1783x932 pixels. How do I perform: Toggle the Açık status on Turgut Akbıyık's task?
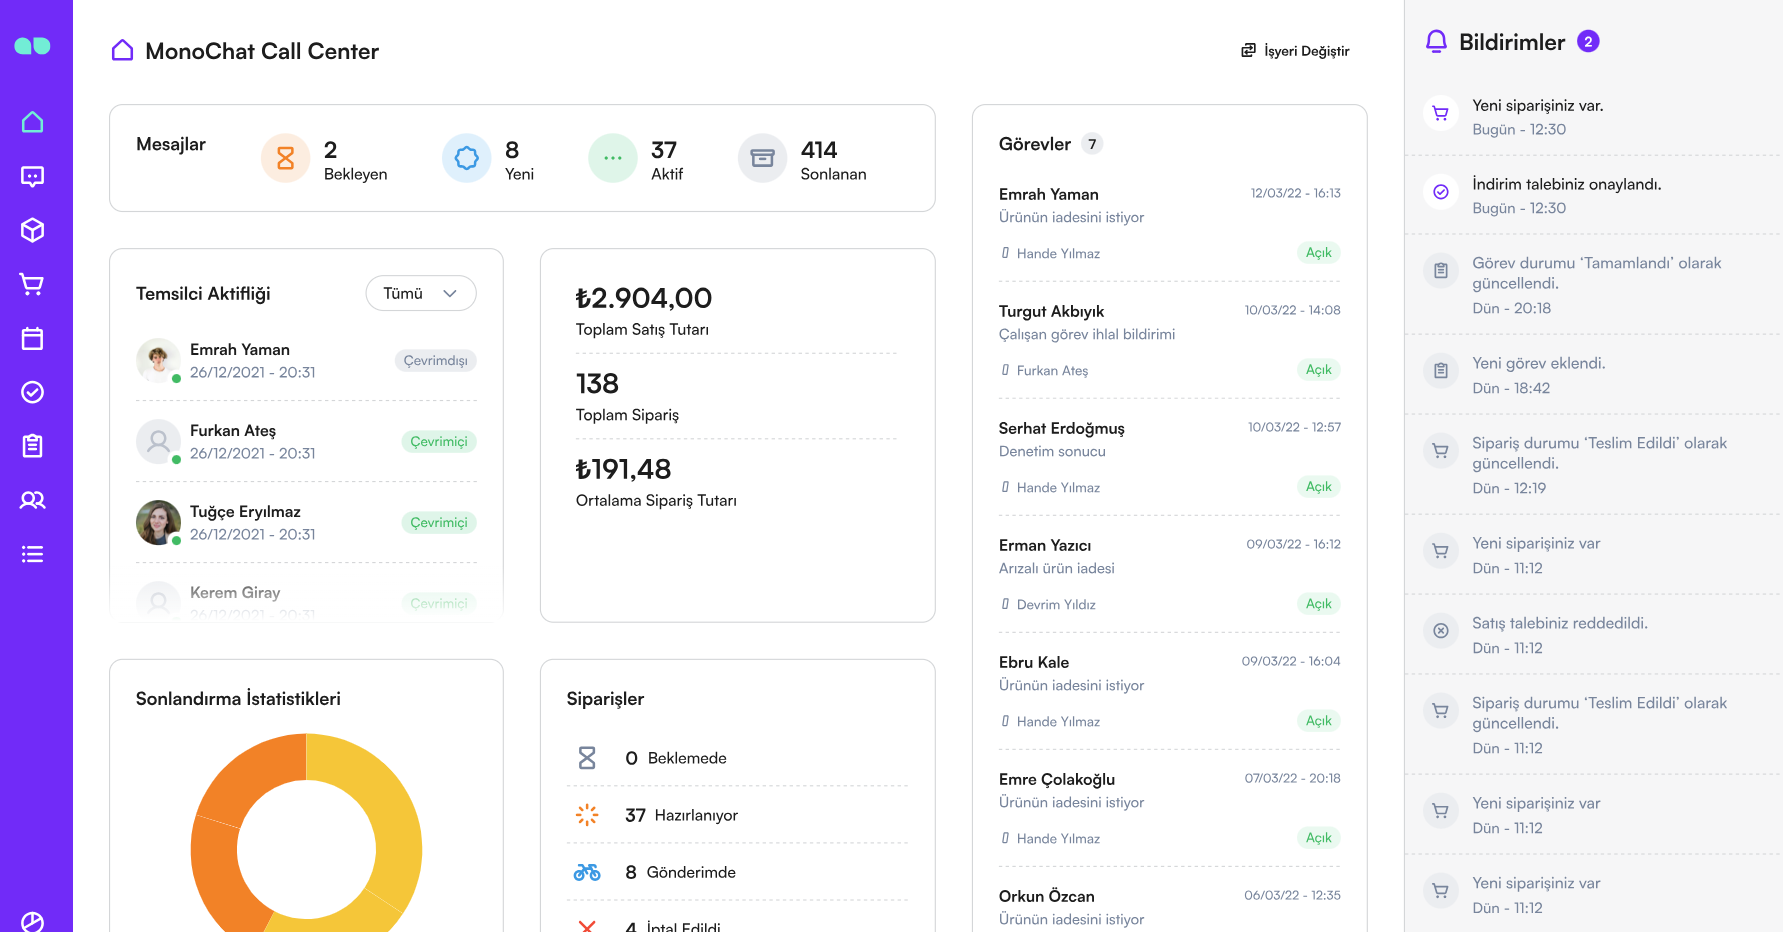(1318, 369)
